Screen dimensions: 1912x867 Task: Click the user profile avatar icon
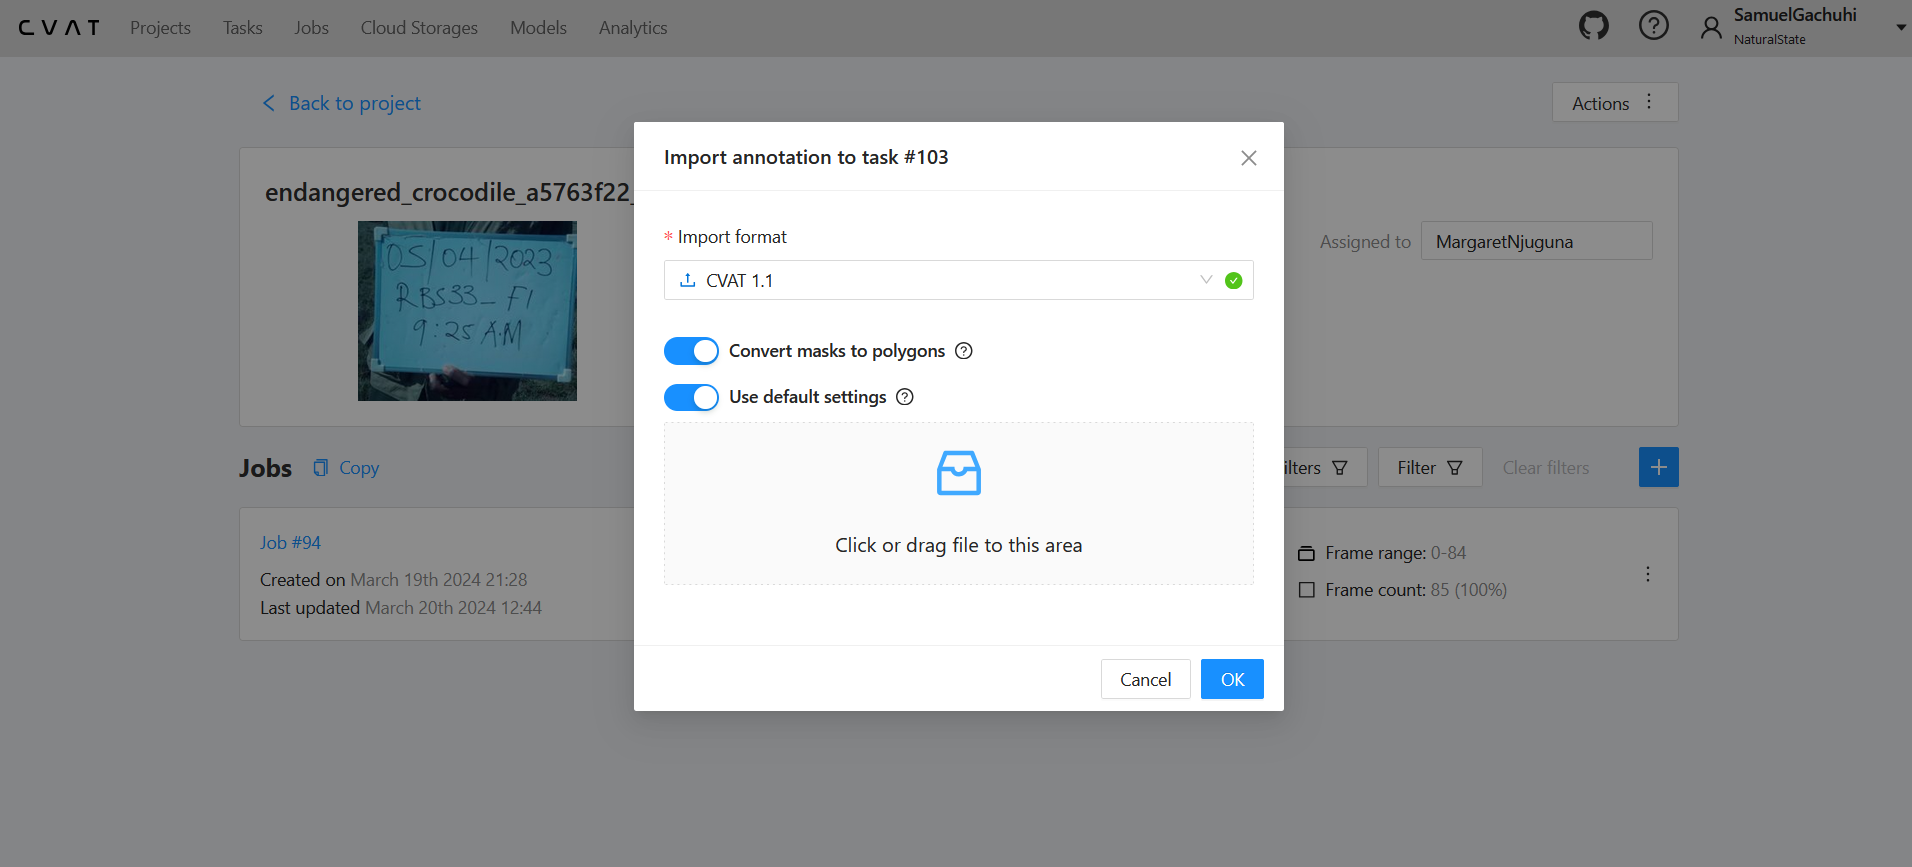point(1711,28)
